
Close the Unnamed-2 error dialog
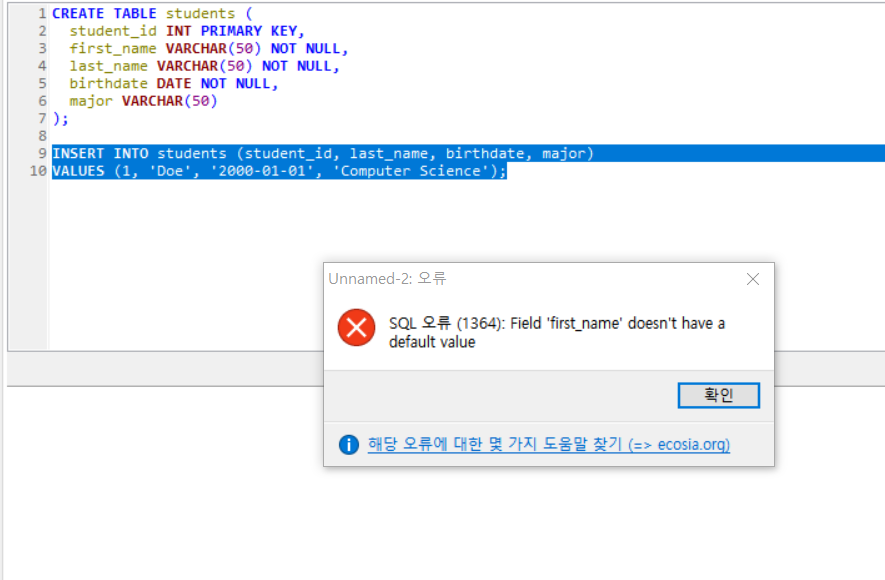(753, 279)
